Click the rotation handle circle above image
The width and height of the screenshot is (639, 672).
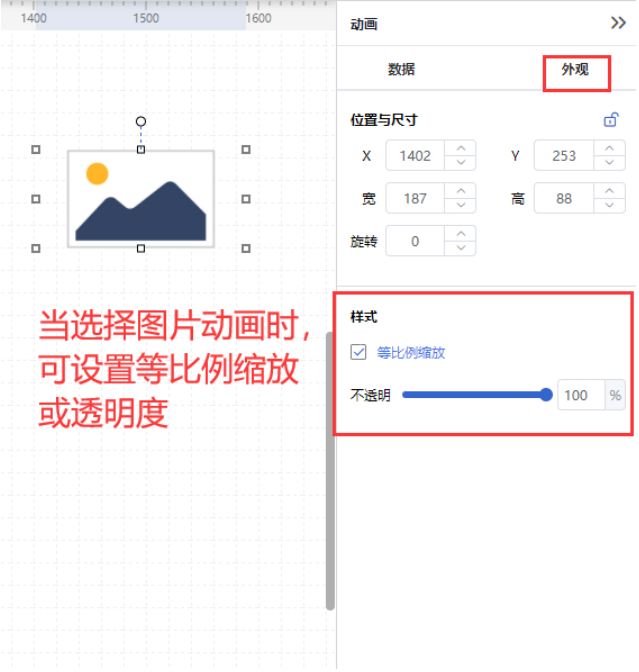click(x=141, y=122)
